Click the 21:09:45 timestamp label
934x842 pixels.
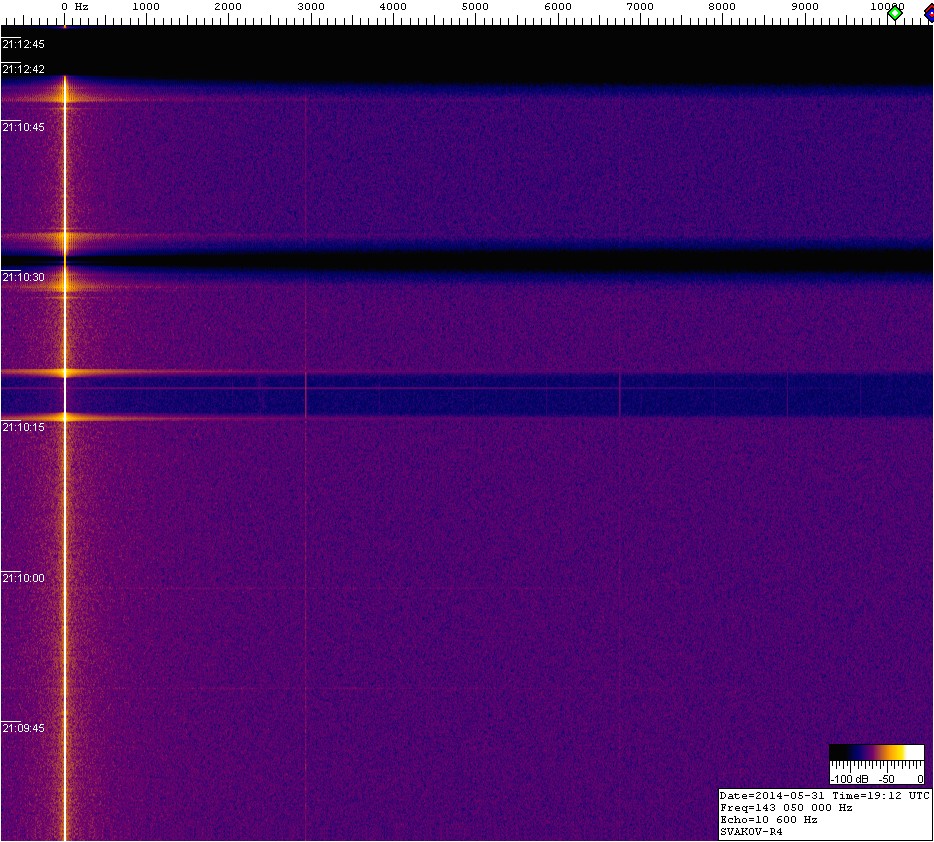point(24,728)
